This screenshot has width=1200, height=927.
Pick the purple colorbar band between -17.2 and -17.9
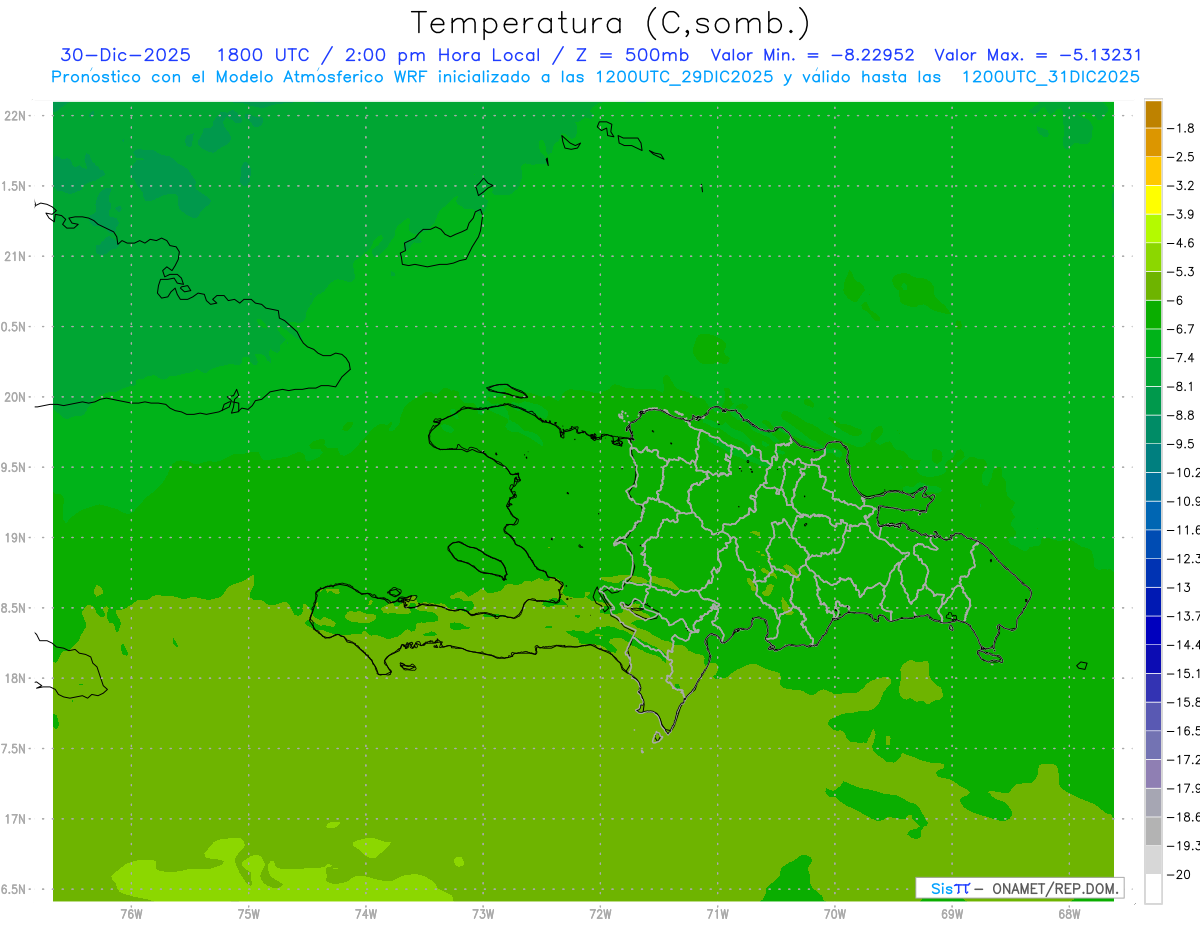pyautogui.click(x=1153, y=774)
